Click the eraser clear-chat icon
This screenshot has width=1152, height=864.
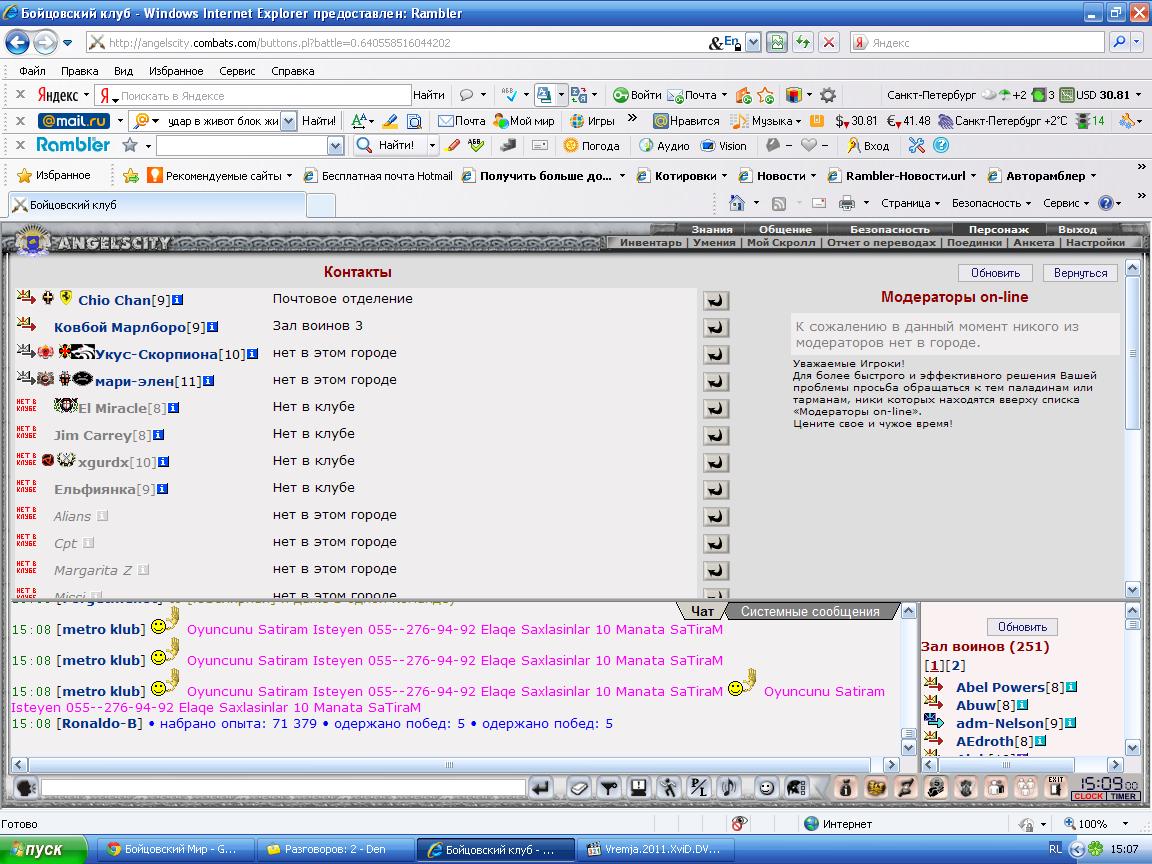click(x=579, y=788)
